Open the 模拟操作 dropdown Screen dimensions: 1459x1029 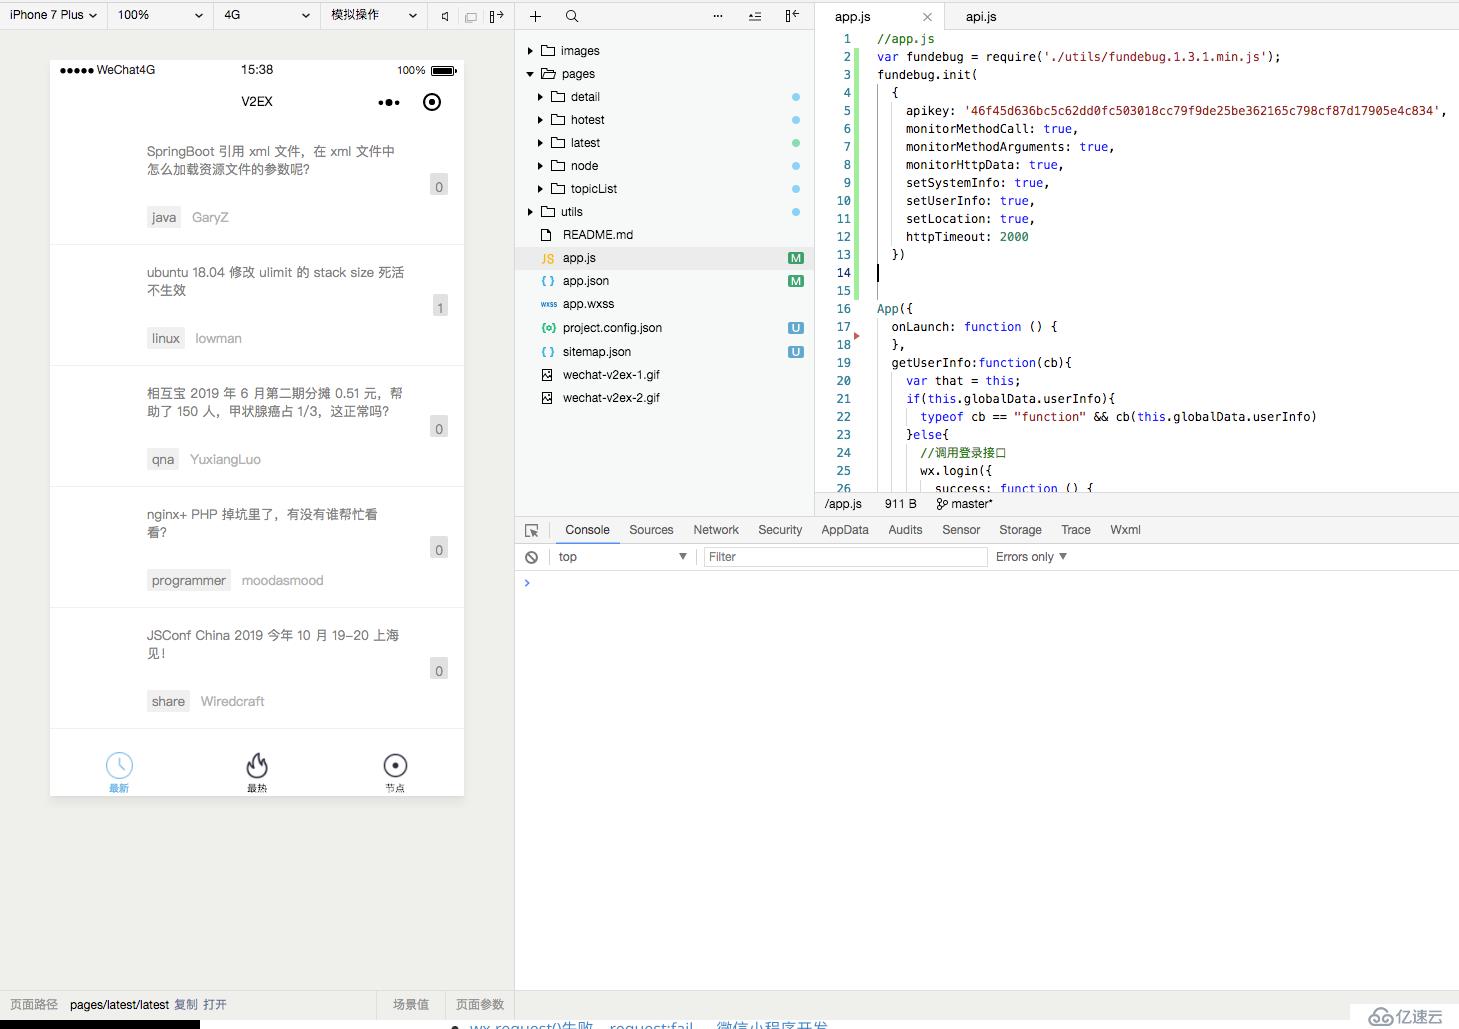tap(374, 15)
